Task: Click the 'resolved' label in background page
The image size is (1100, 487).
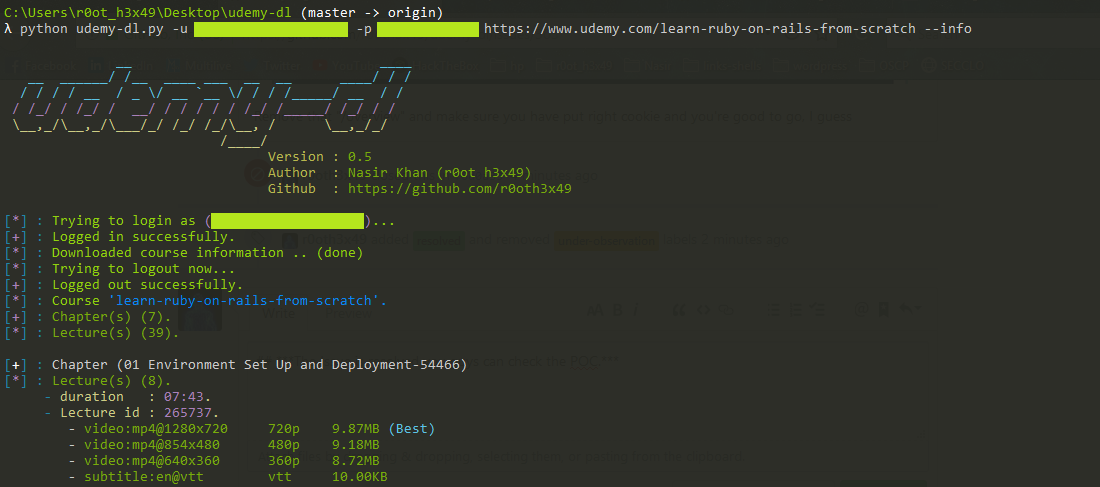Action: click(438, 241)
